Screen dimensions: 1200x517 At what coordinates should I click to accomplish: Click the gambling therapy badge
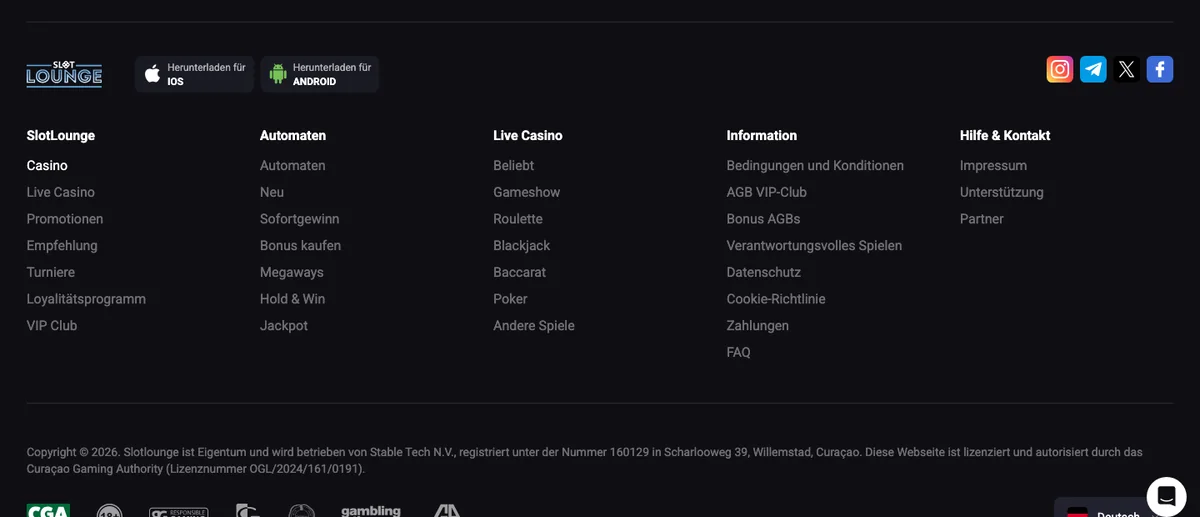tap(371, 511)
